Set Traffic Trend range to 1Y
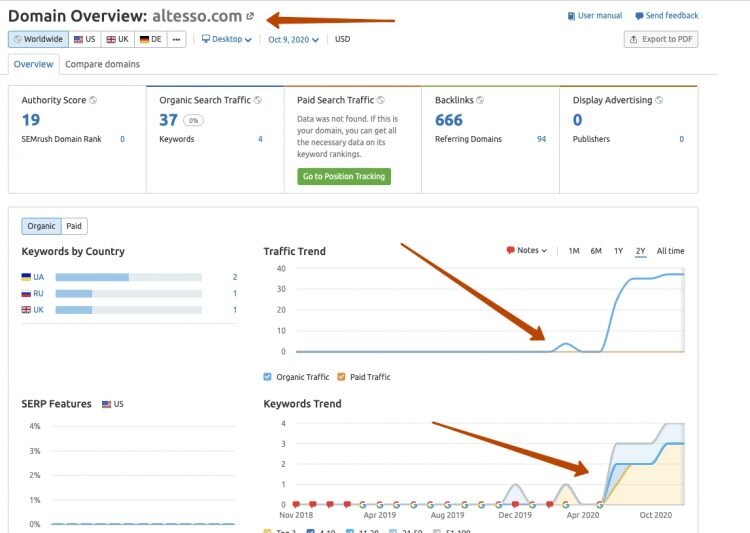The width and height of the screenshot is (750, 533). pyautogui.click(x=618, y=251)
